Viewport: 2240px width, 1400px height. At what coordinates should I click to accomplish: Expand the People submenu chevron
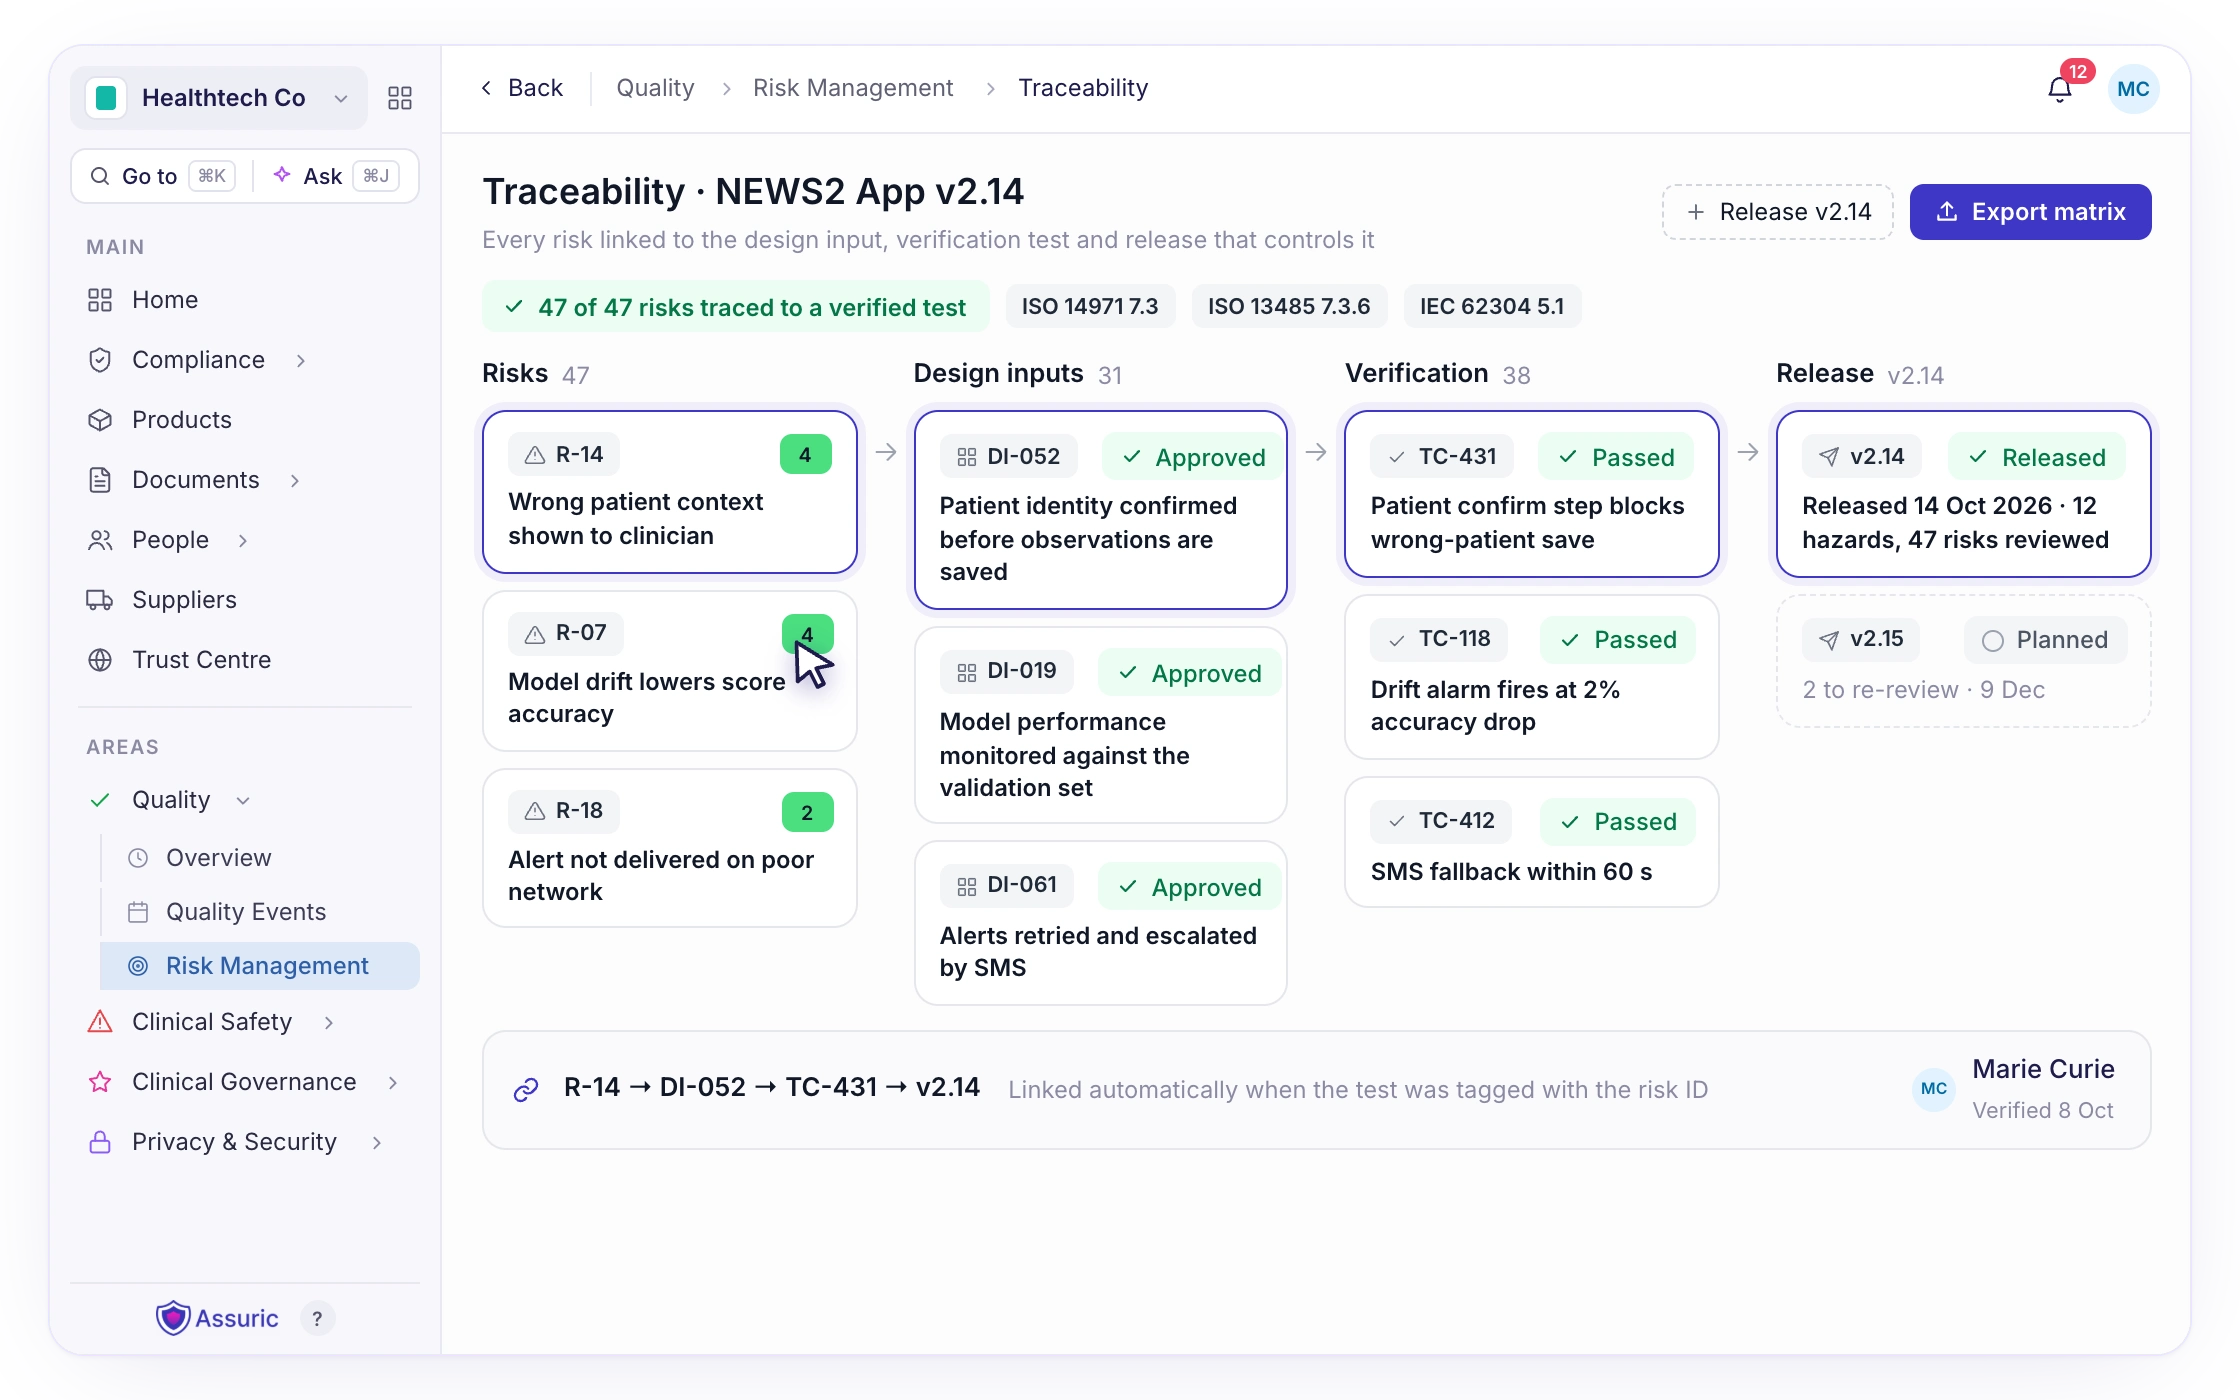[243, 540]
